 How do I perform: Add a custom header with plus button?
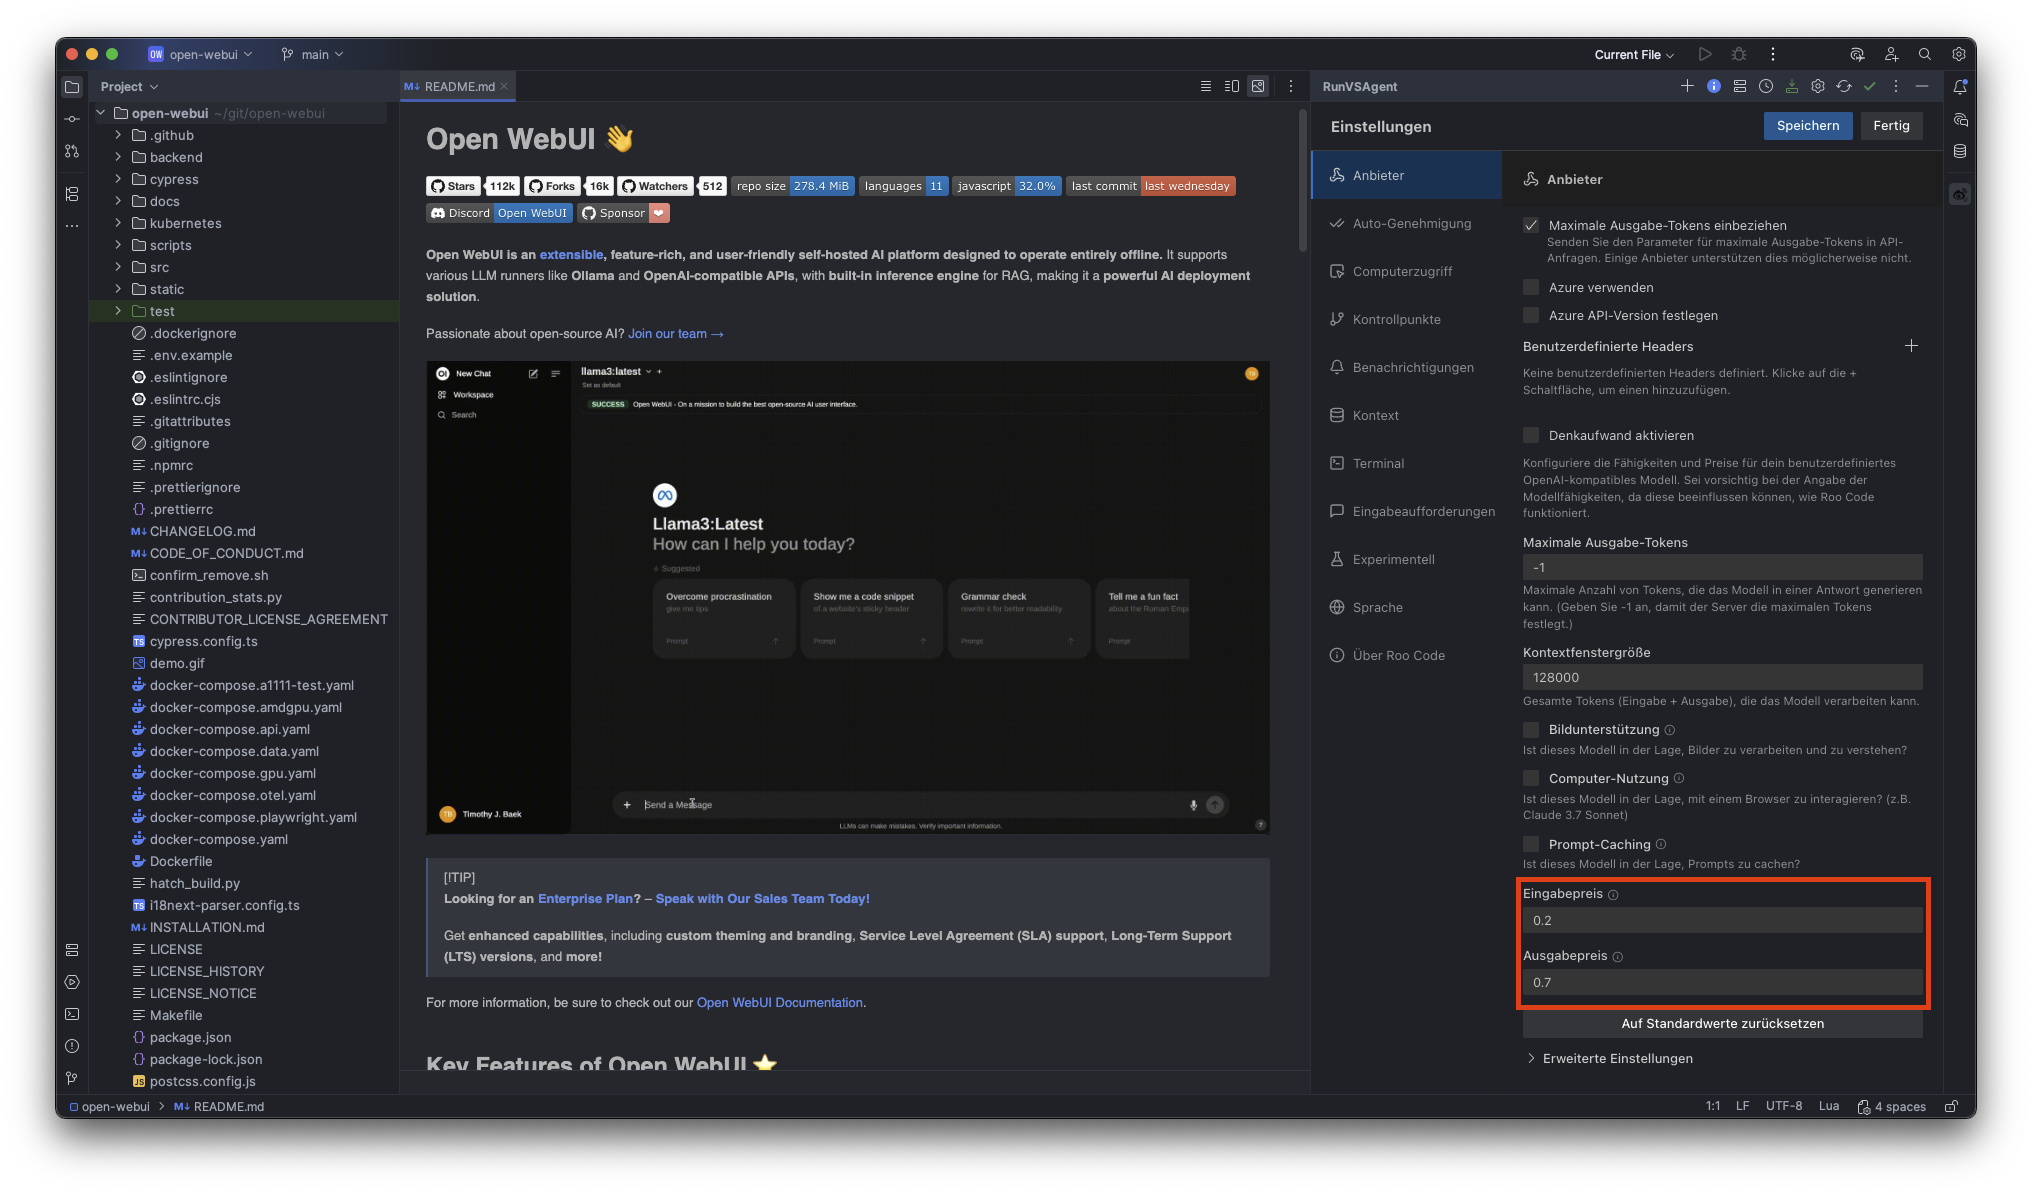tap(1911, 346)
